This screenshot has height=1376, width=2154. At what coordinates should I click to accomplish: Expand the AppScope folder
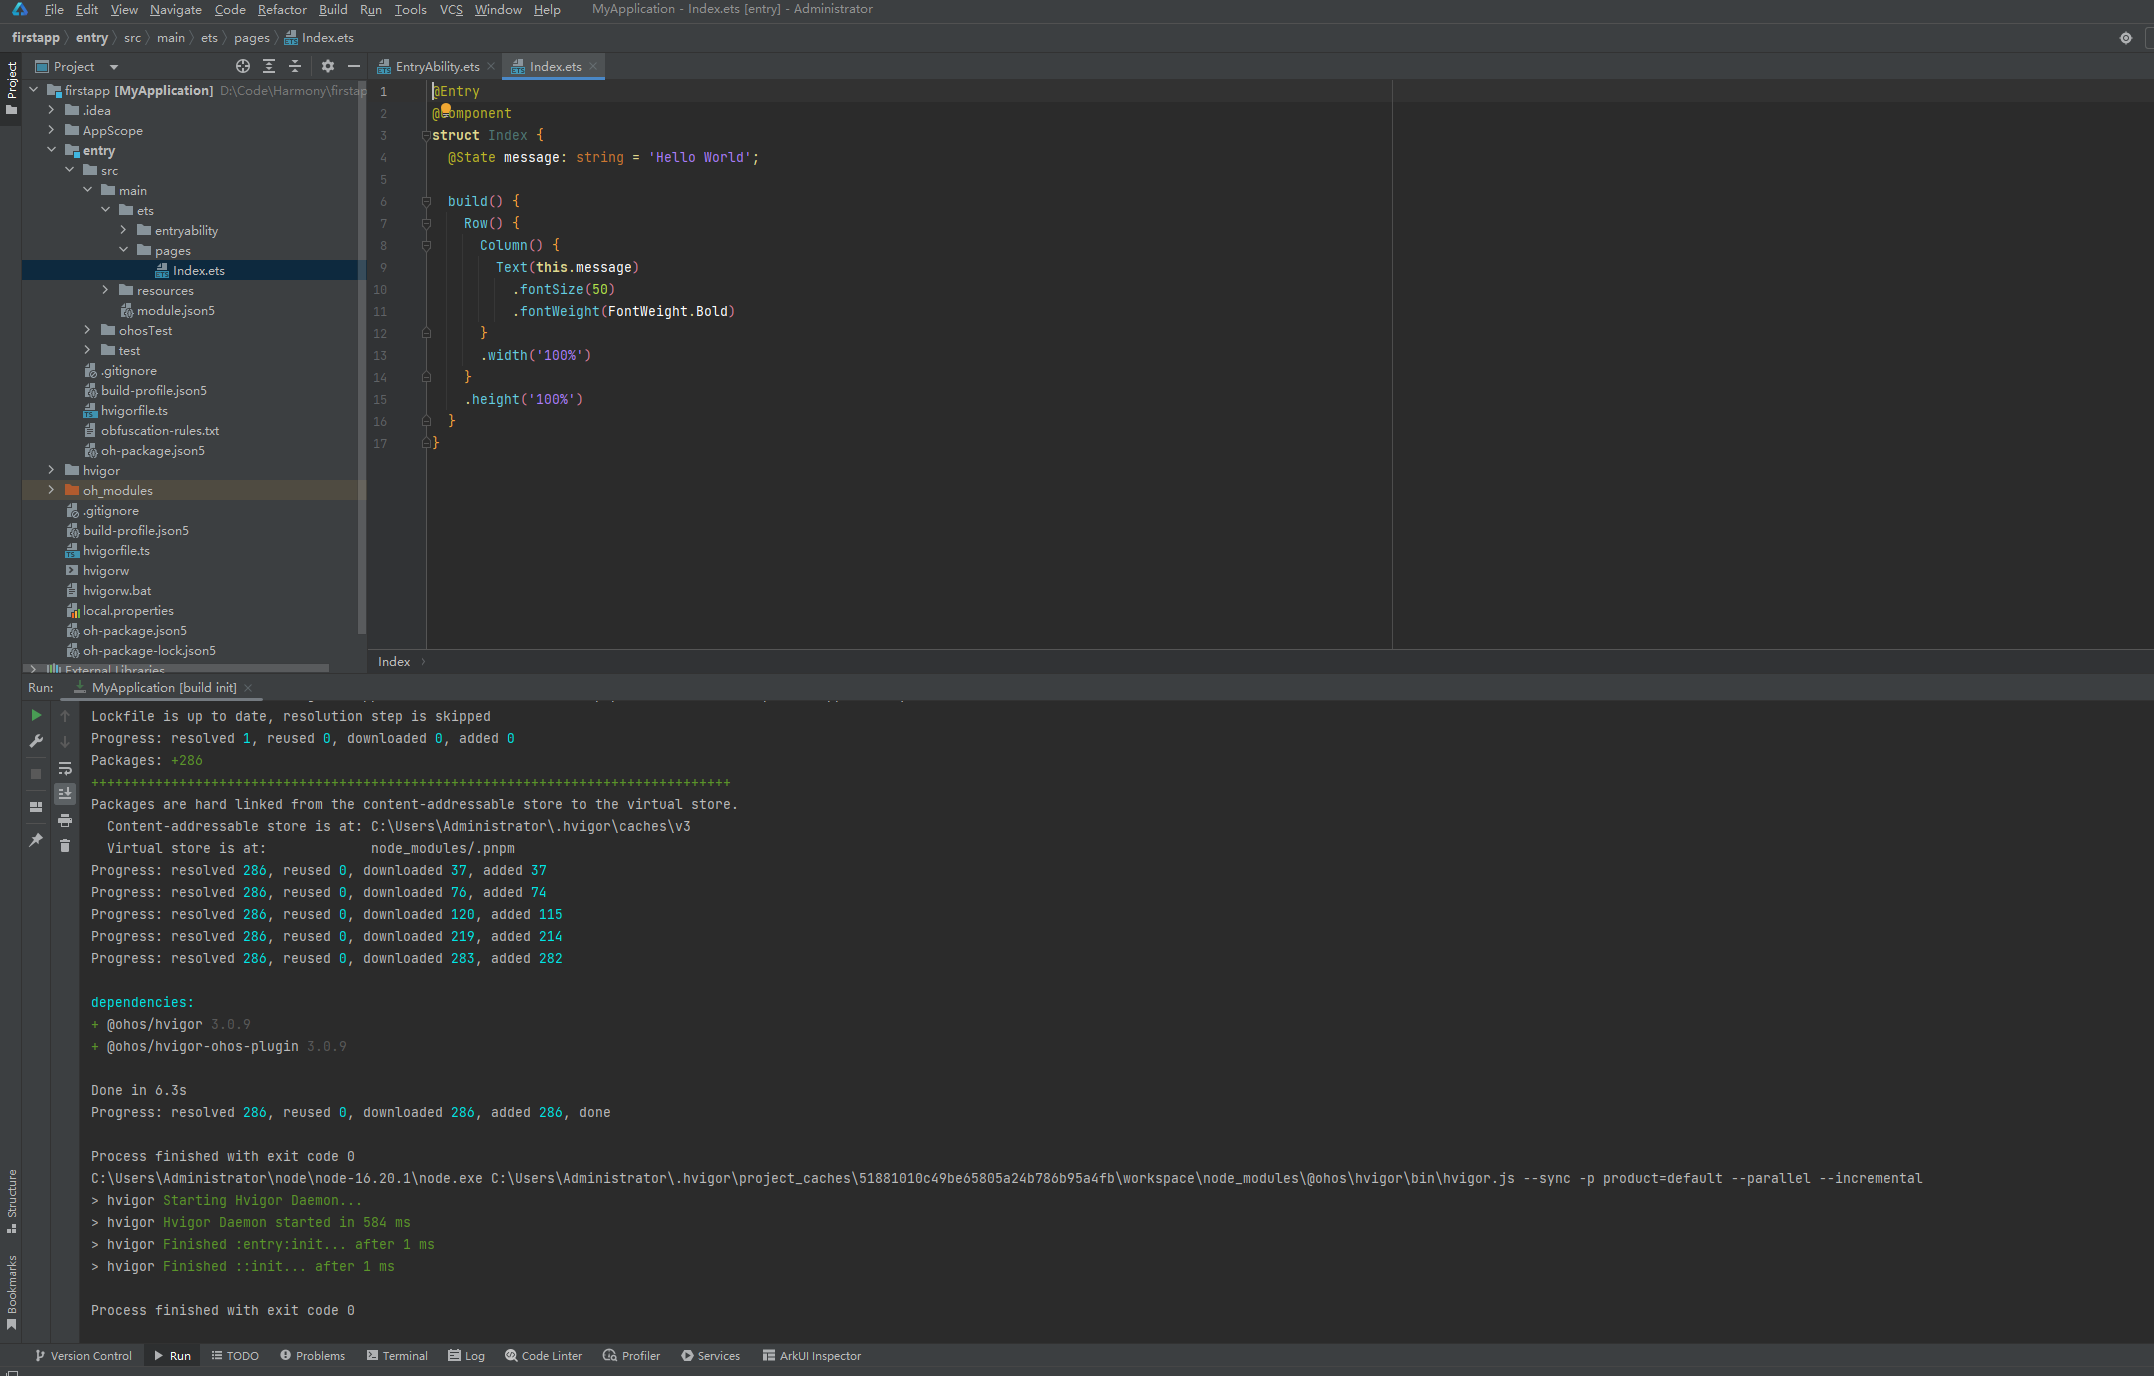(x=52, y=130)
